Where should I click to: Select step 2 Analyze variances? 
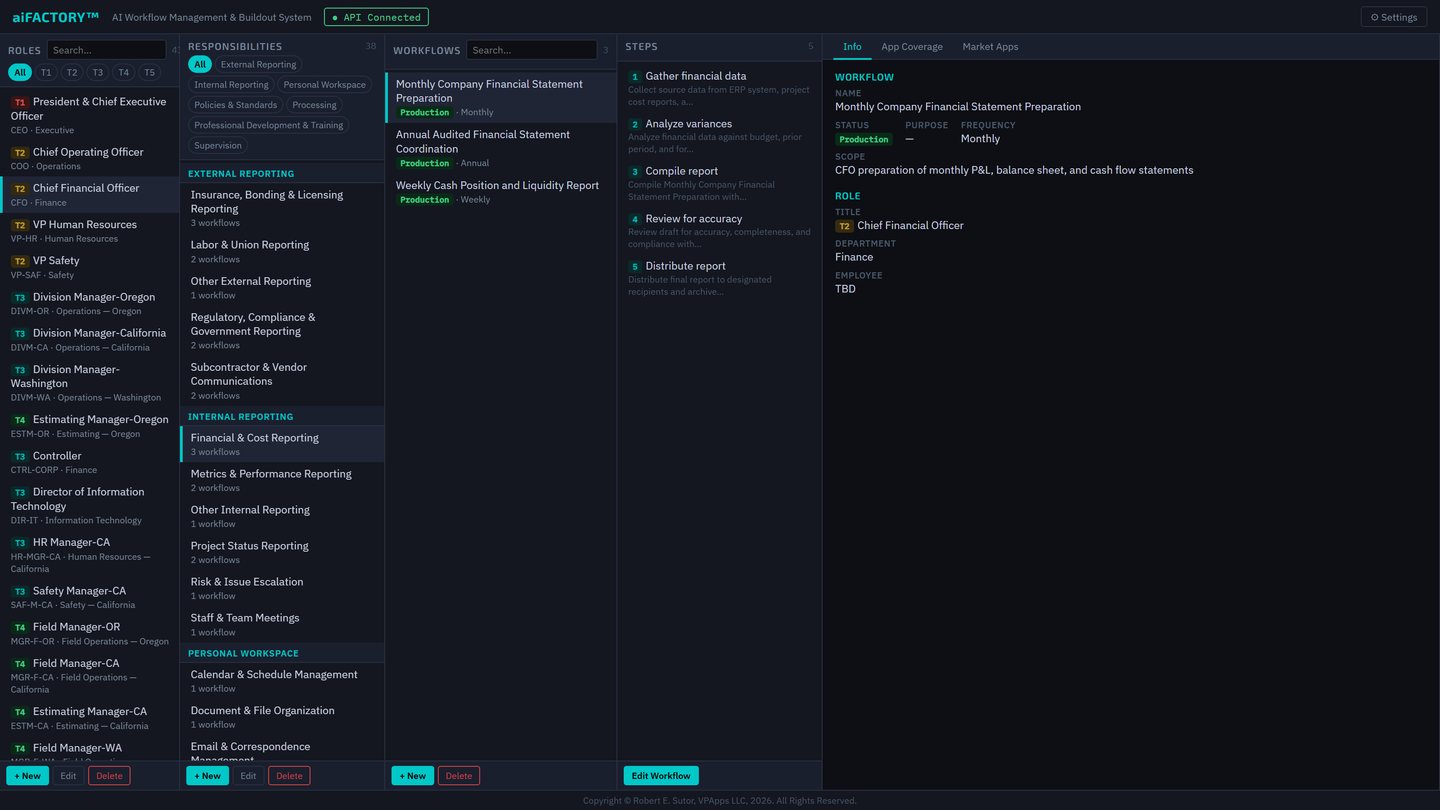(719, 136)
